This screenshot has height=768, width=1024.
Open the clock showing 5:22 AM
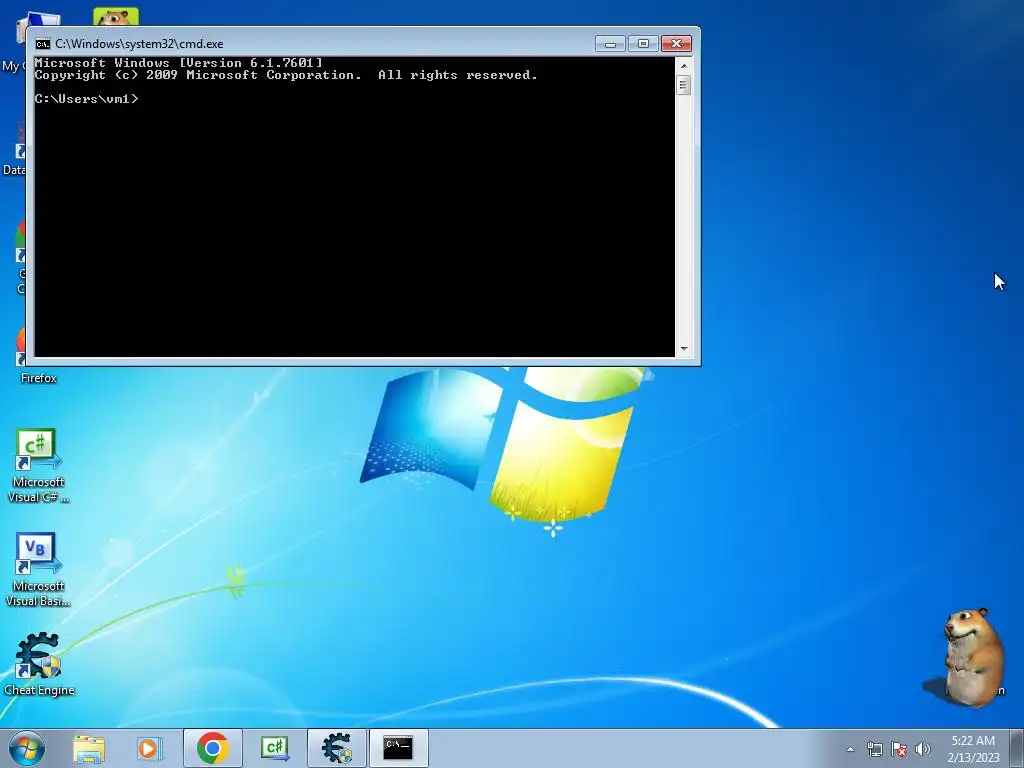(973, 749)
